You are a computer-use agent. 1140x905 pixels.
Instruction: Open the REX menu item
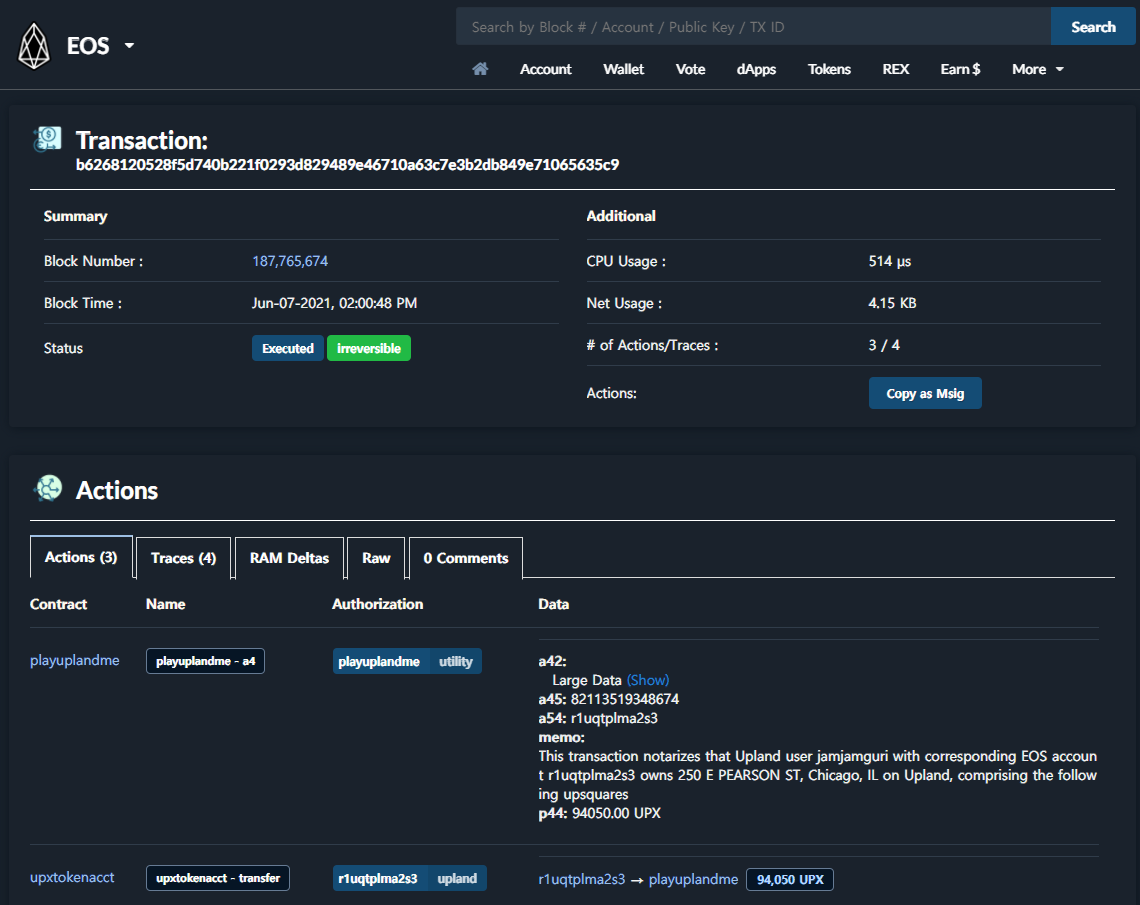895,69
